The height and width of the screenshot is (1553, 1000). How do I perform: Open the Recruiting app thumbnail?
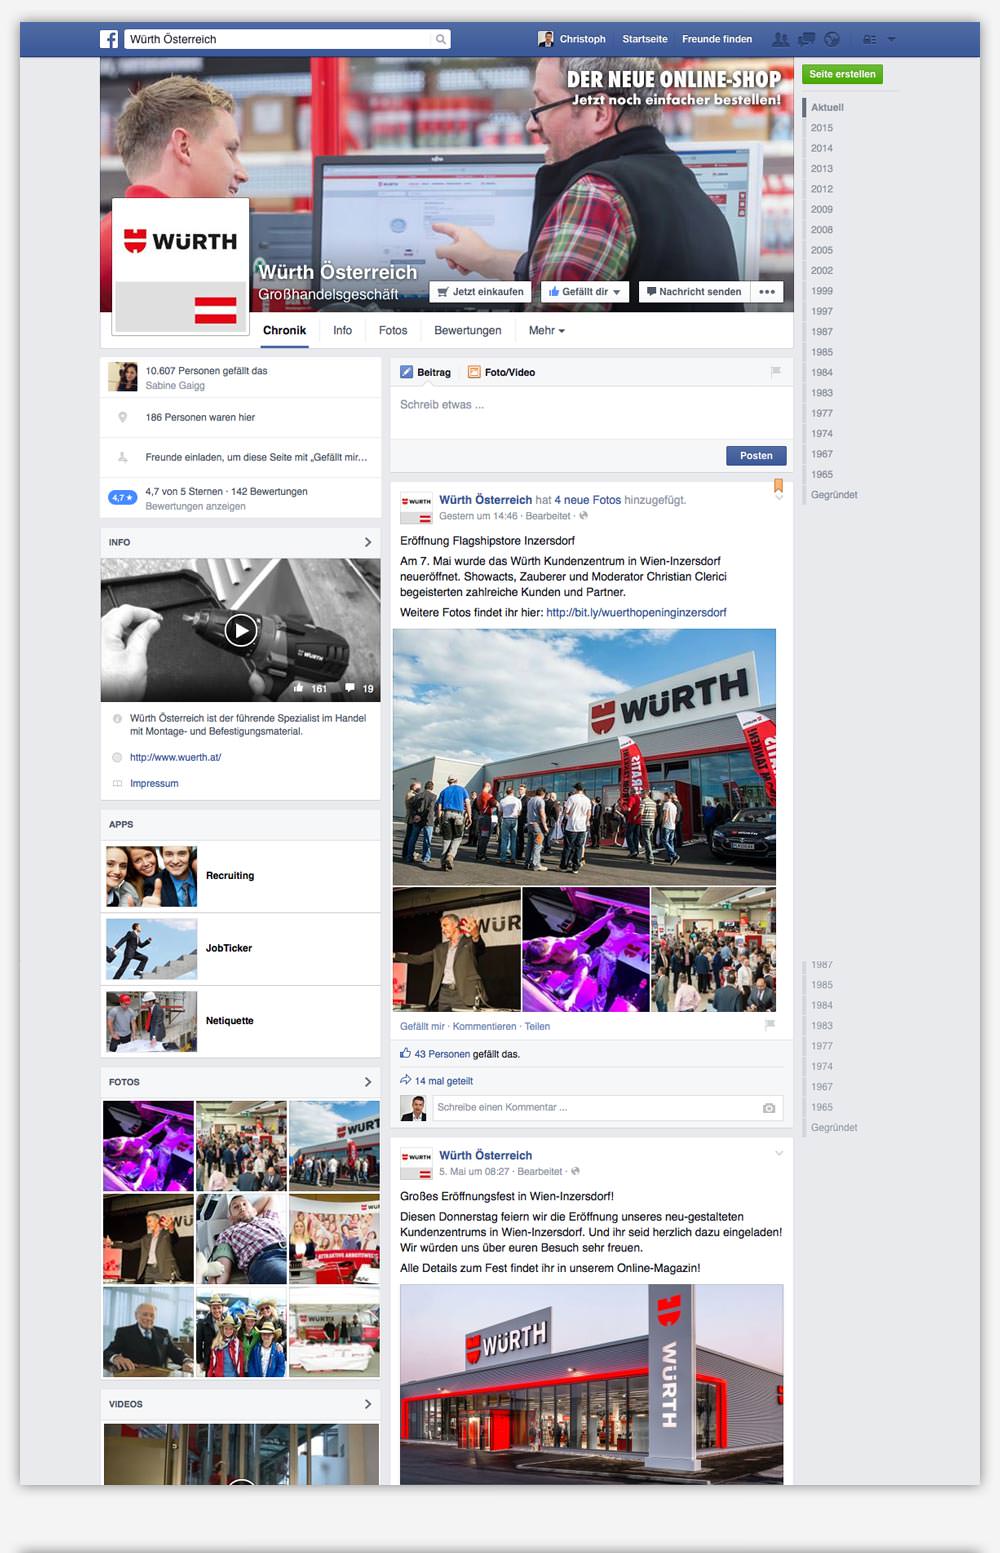[x=152, y=876]
